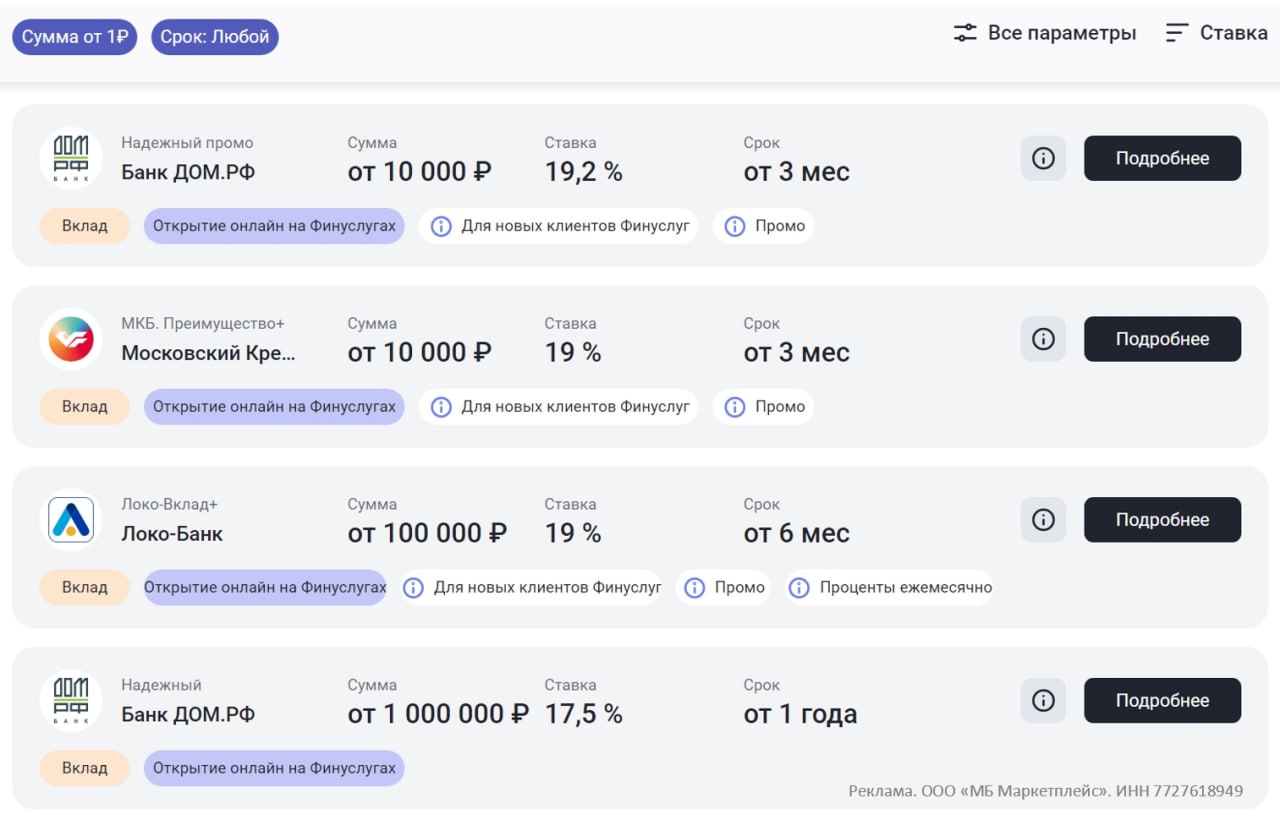Open info icon on Московский Кредитный card

pos(1043,339)
